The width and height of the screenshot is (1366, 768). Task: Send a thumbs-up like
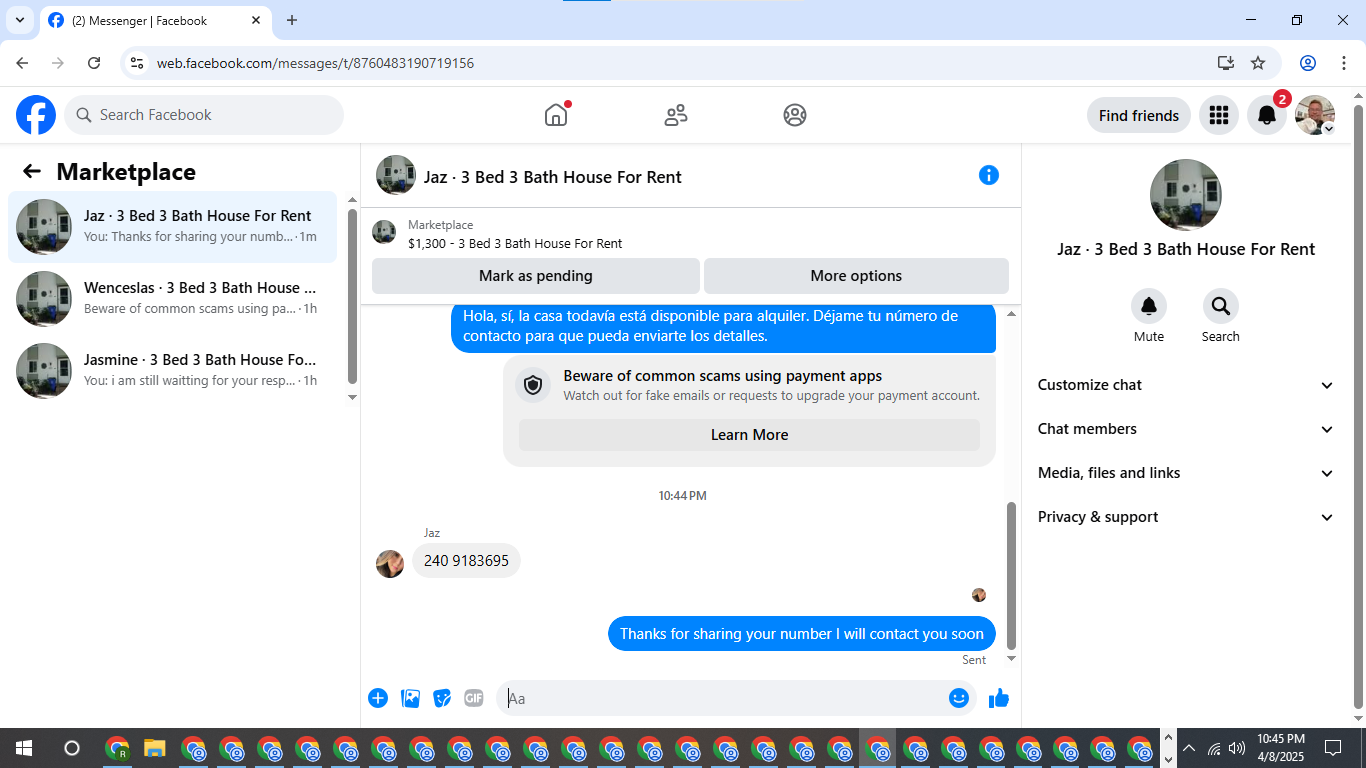(x=998, y=698)
